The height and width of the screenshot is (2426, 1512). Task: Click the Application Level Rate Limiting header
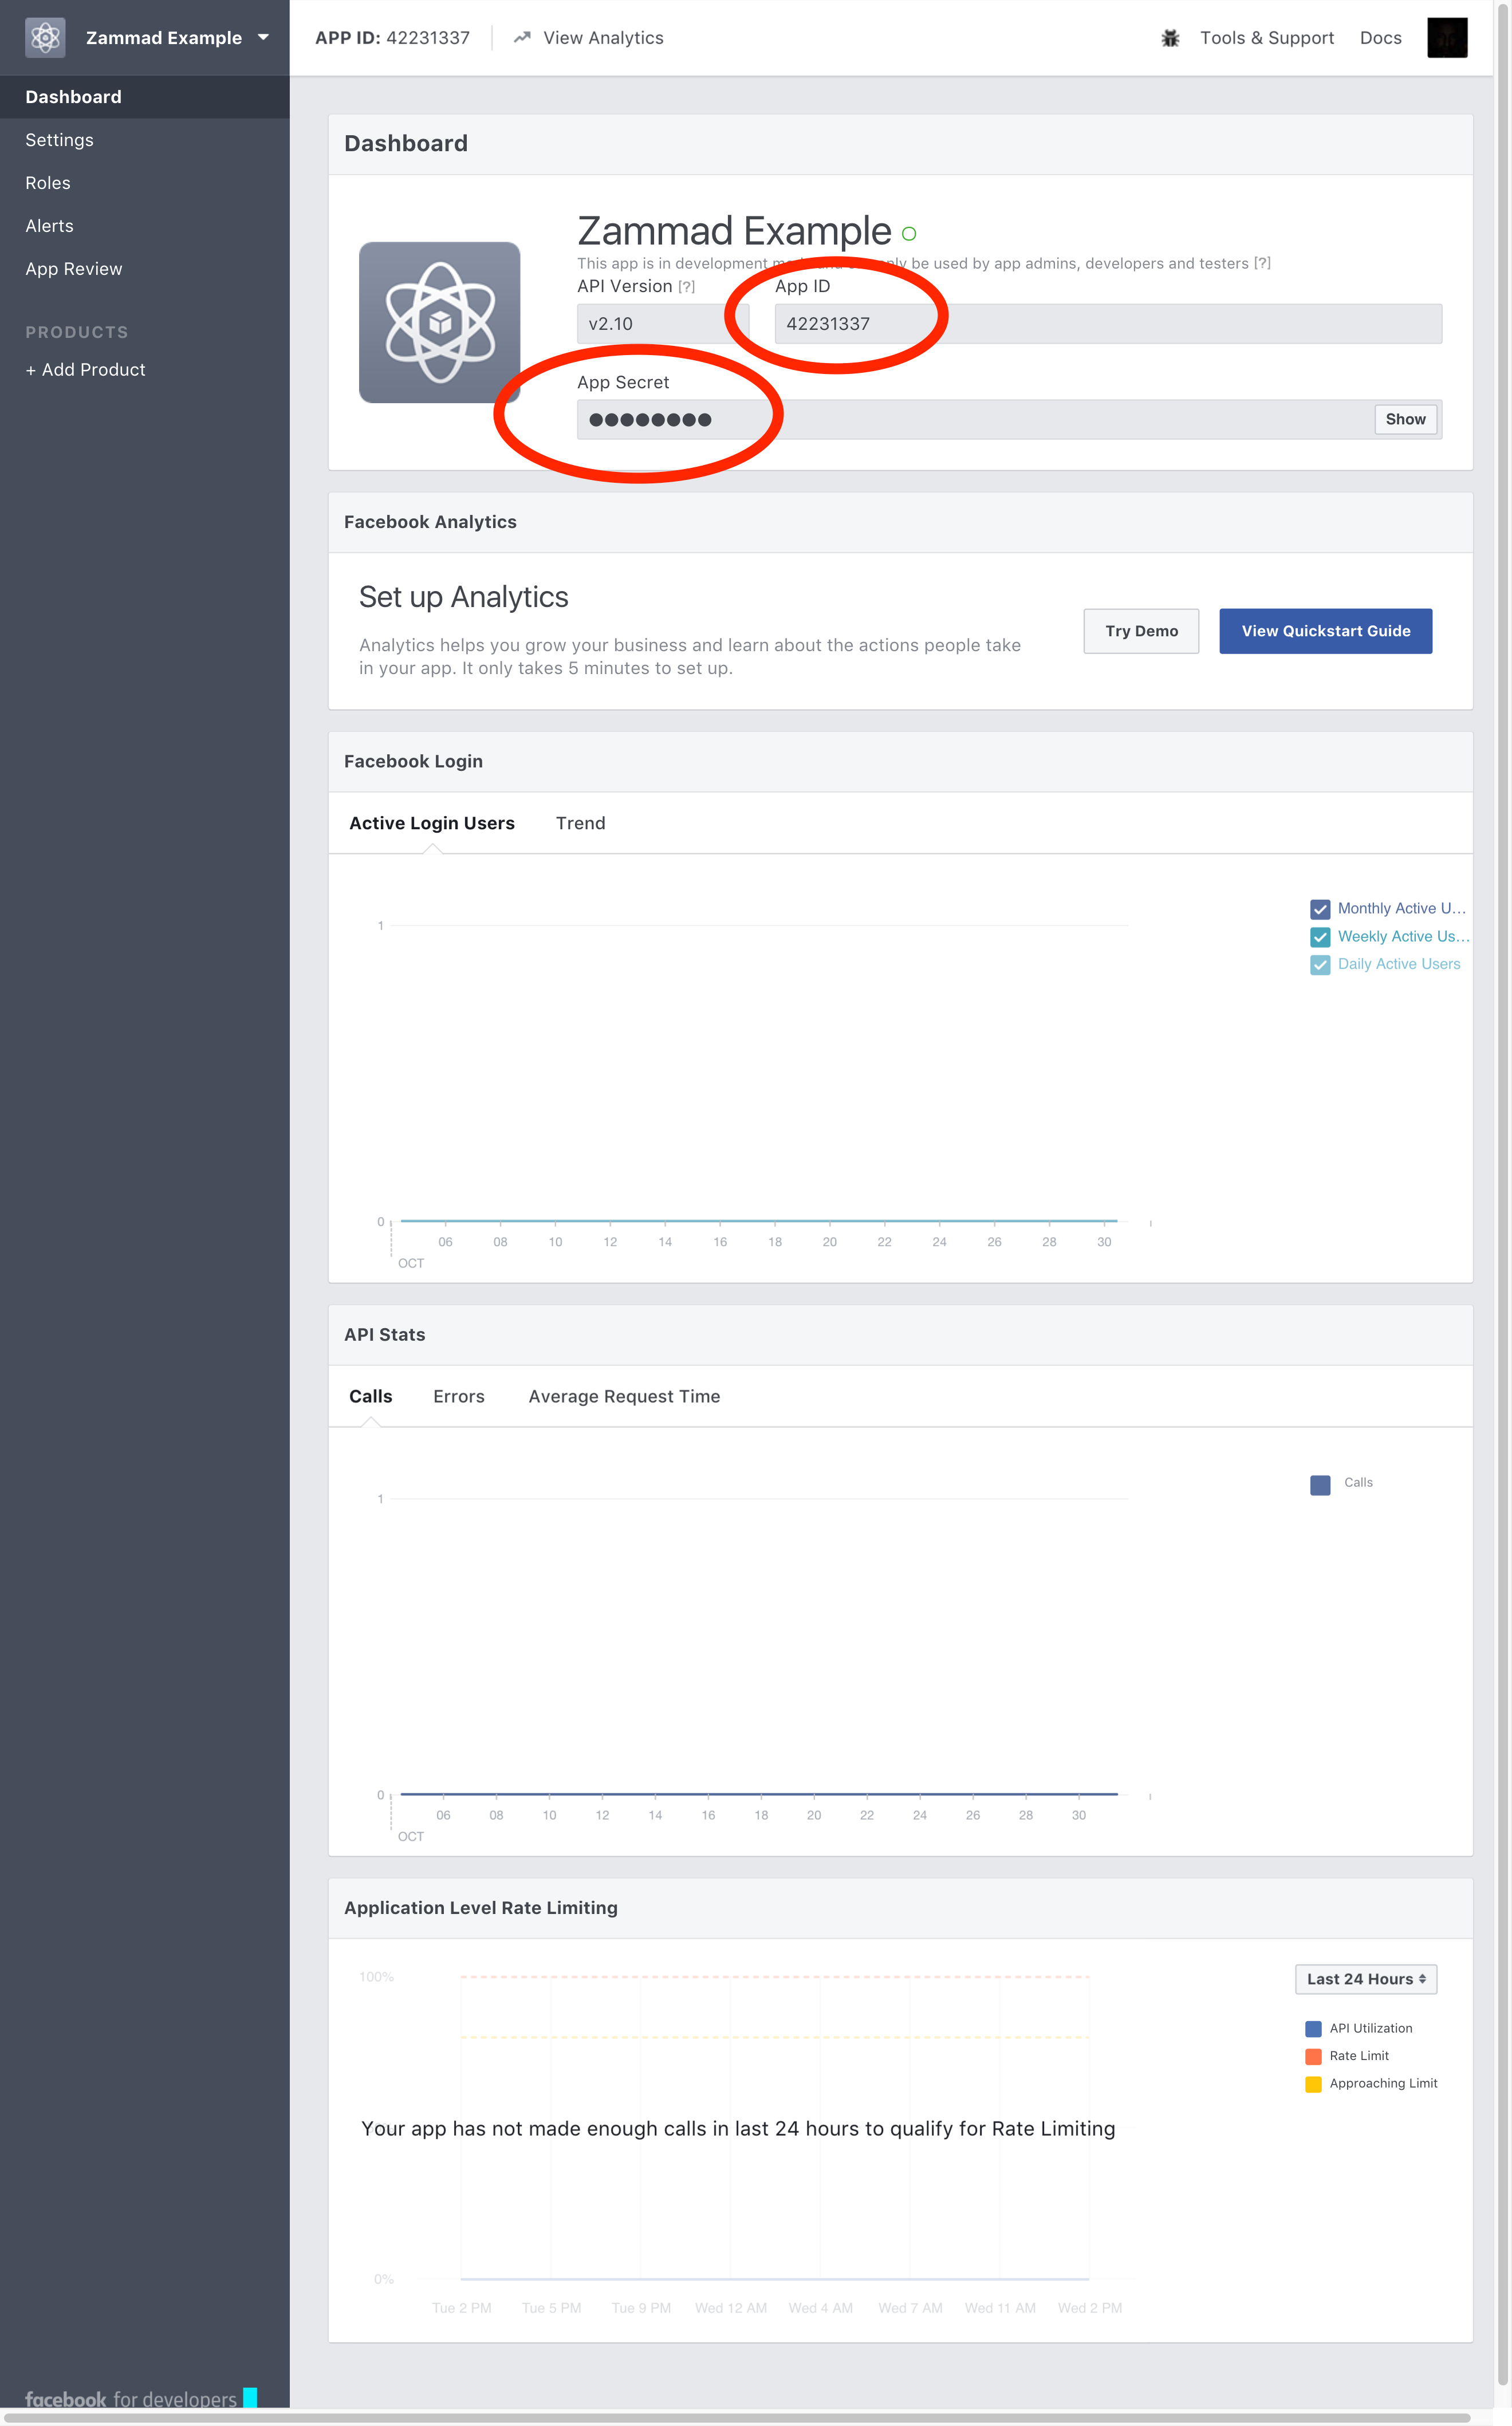click(x=481, y=1908)
